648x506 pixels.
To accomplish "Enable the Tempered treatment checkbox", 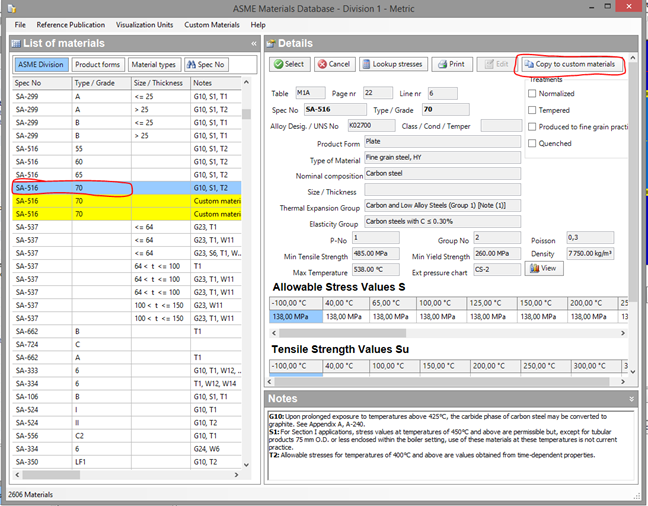I will pyautogui.click(x=532, y=110).
